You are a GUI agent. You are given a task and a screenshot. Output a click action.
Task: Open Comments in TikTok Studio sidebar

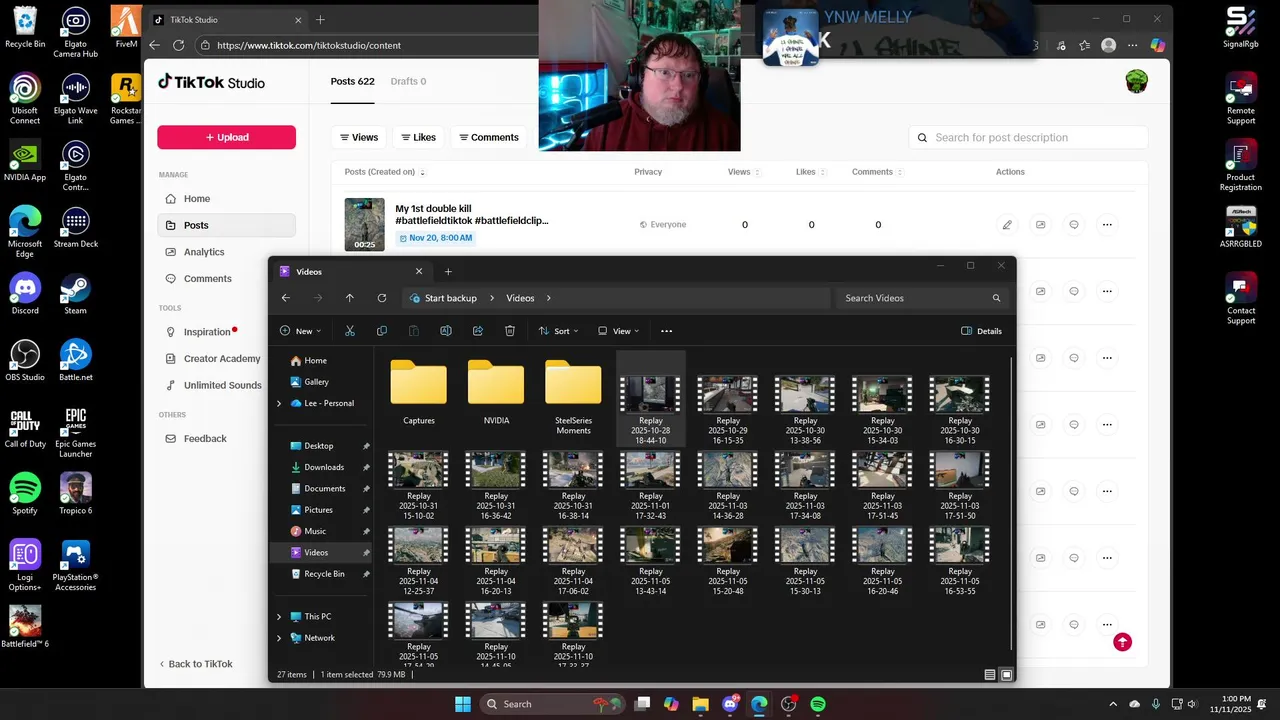226,279
